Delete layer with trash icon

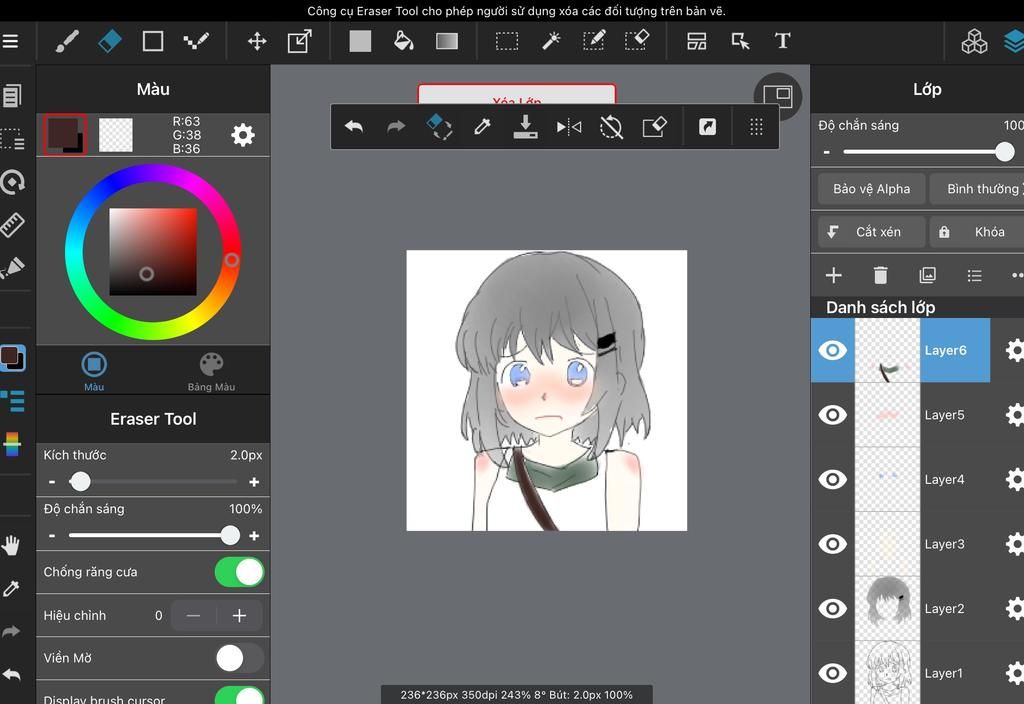coord(880,275)
